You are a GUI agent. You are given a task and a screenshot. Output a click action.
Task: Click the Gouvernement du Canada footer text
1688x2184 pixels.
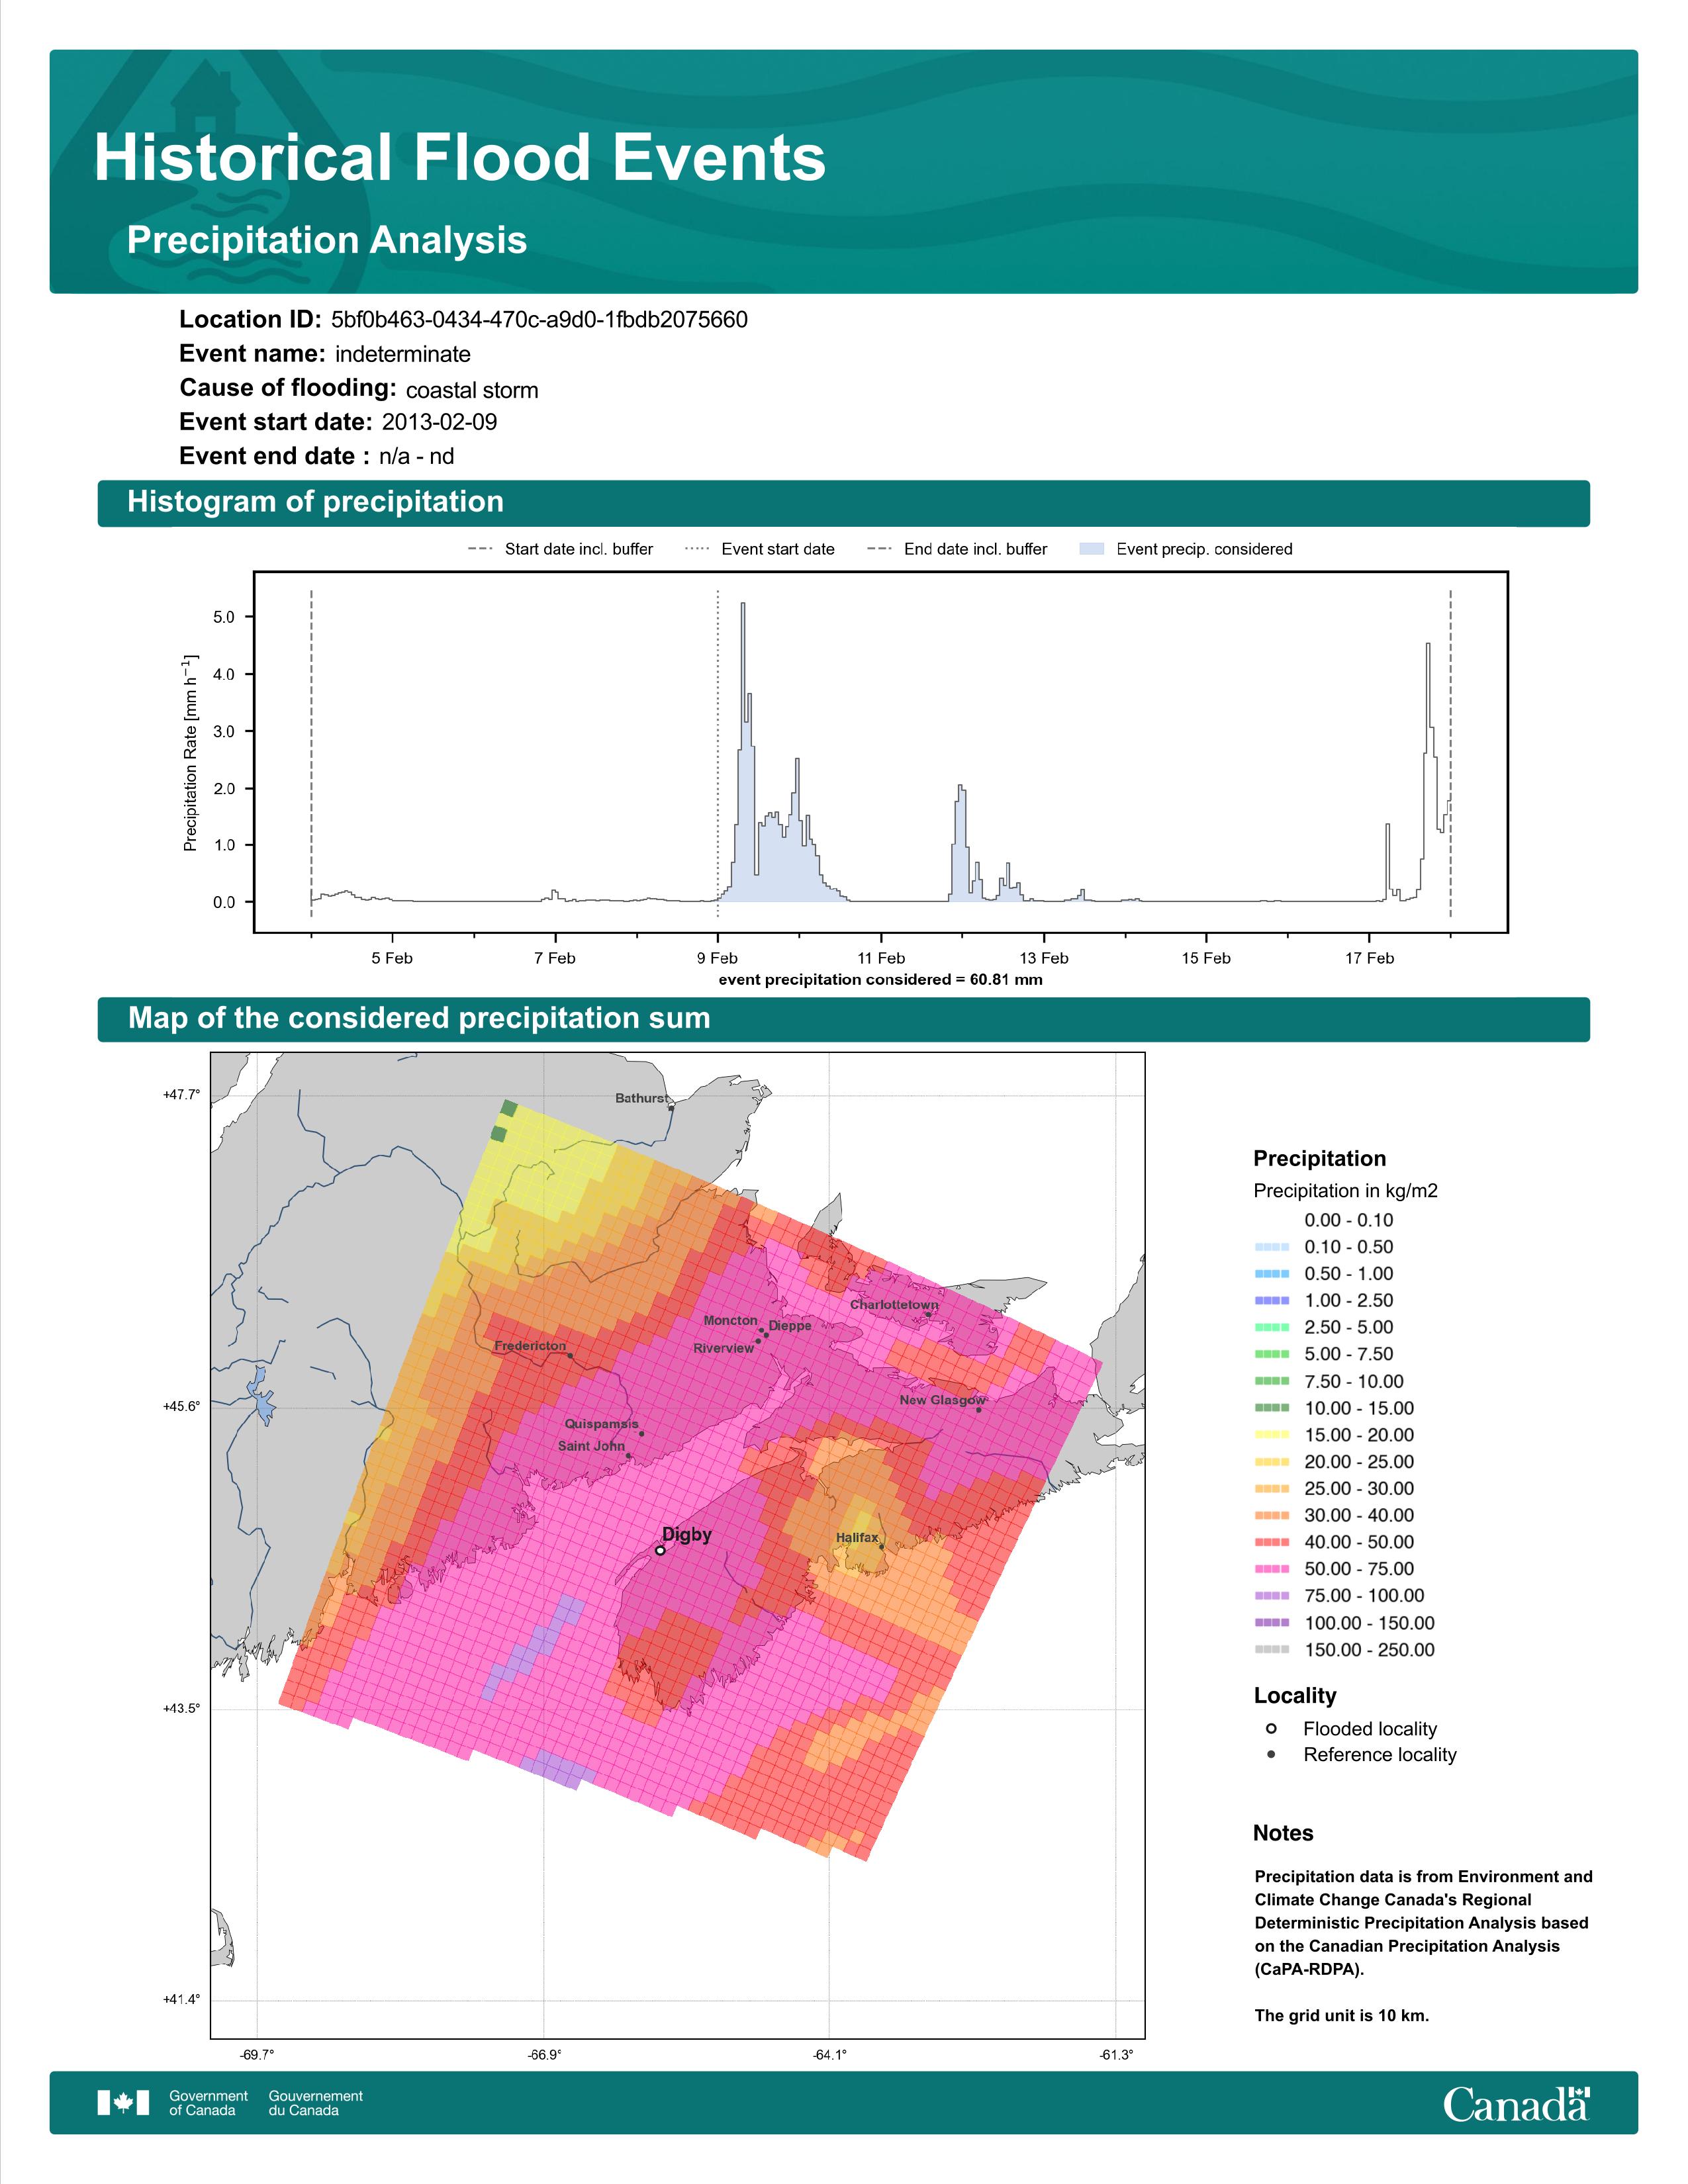[x=316, y=2102]
